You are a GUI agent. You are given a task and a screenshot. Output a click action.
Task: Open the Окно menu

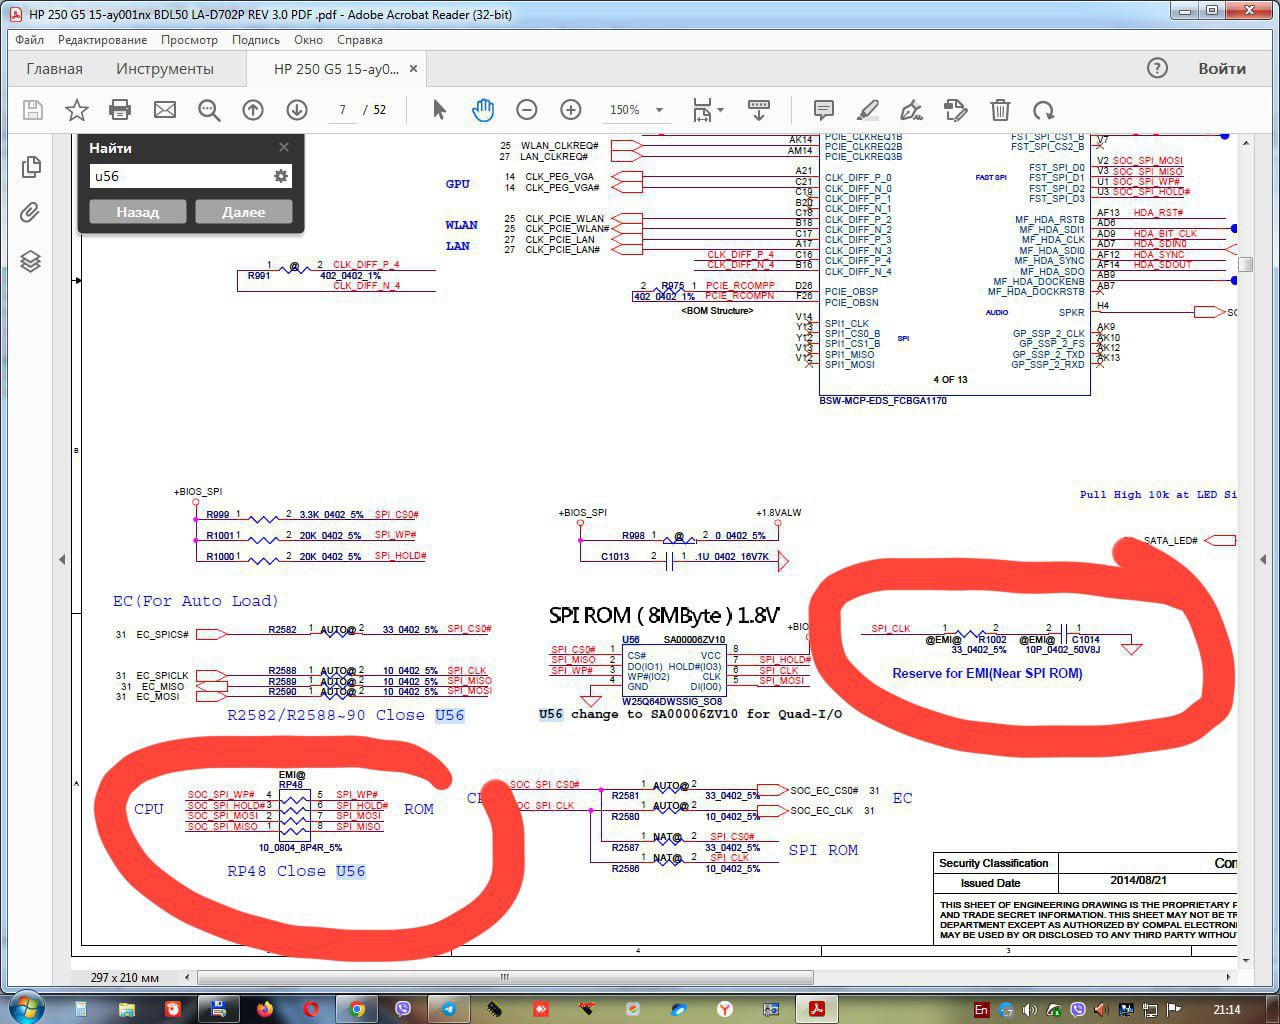pos(308,40)
